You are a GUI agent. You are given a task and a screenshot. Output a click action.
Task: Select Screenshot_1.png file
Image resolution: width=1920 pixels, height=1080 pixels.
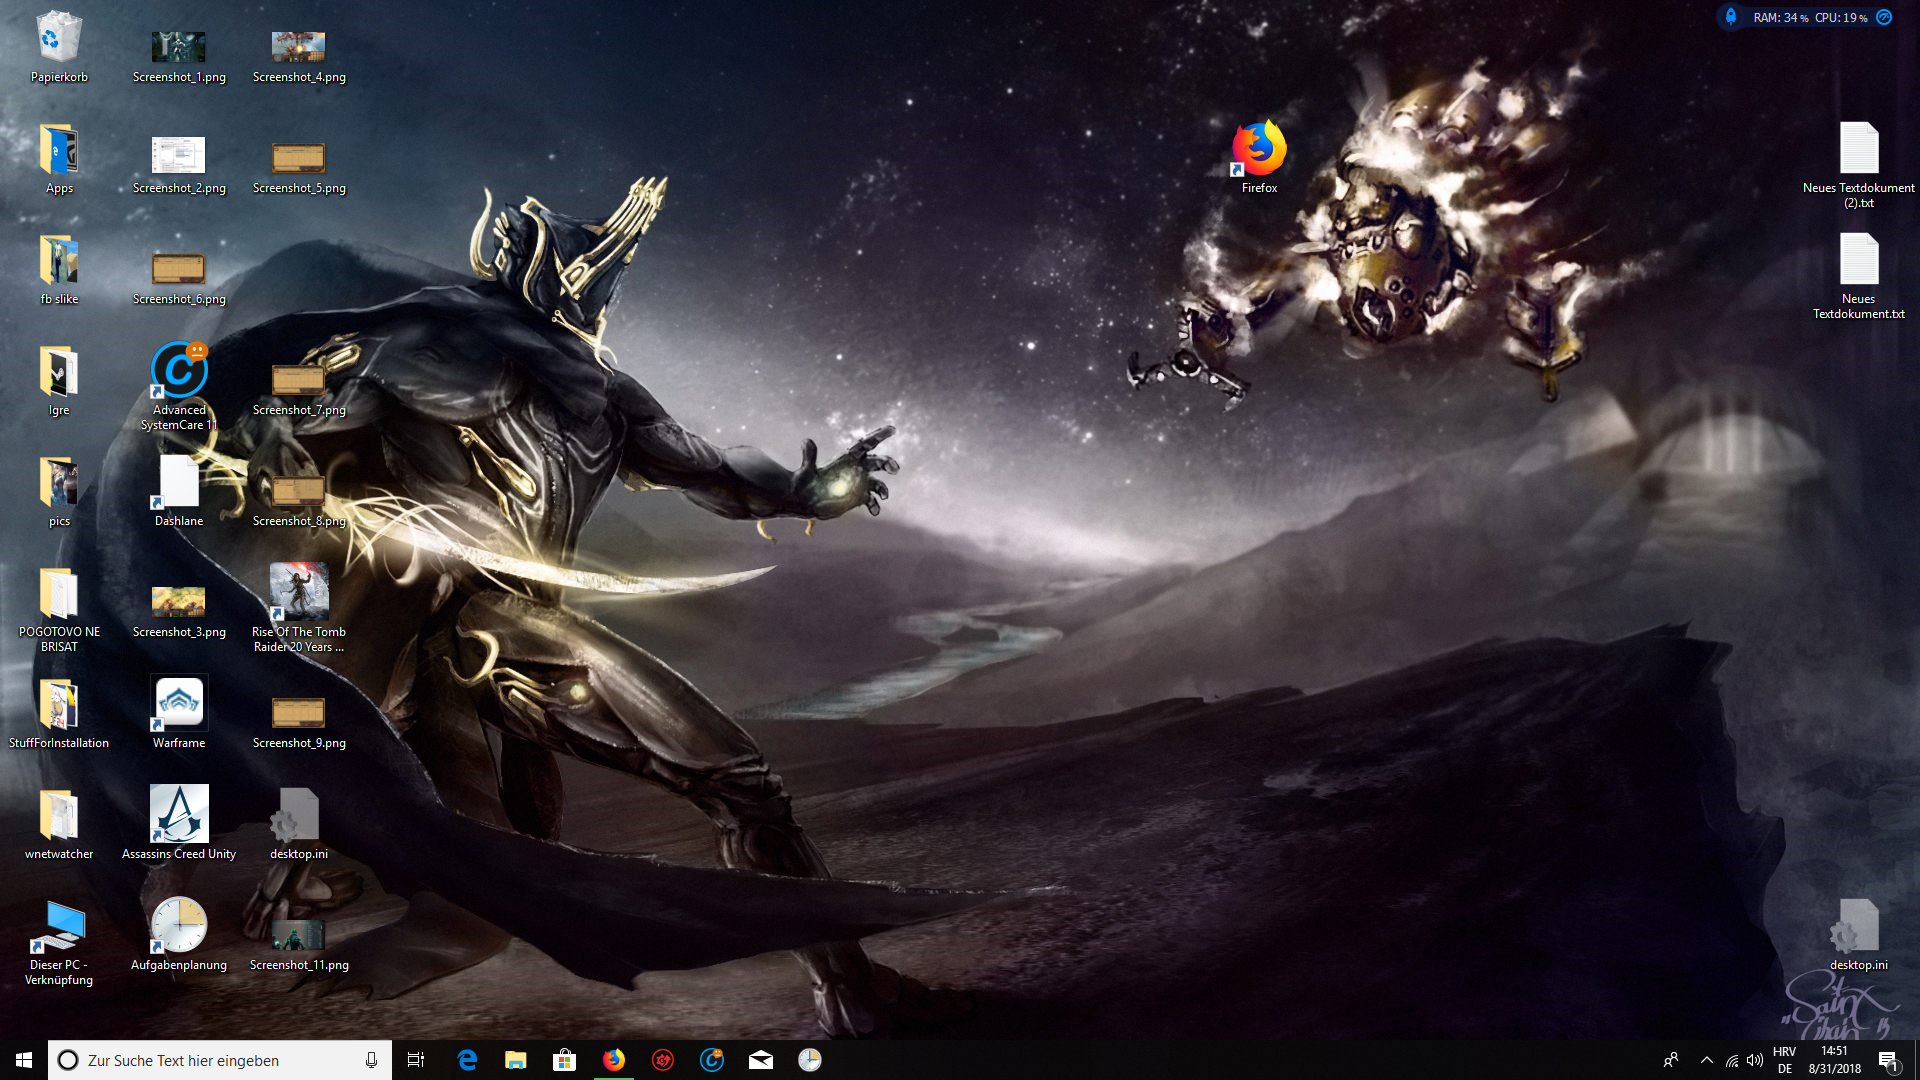[x=179, y=55]
